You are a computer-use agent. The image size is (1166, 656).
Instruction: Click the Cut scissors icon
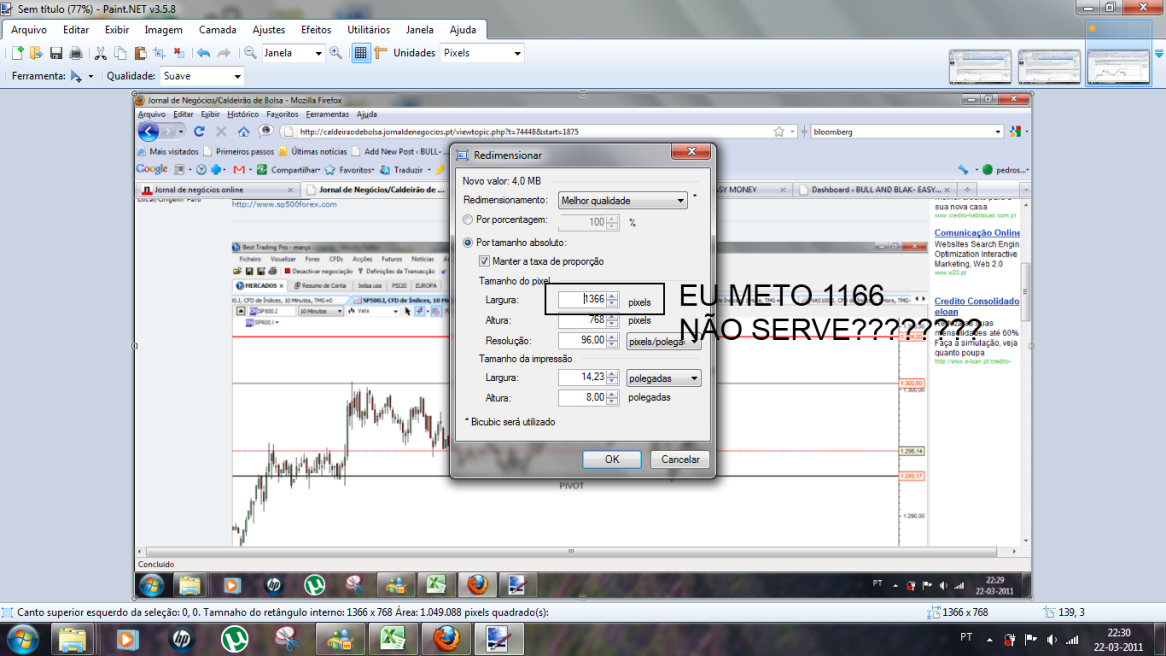[100, 53]
